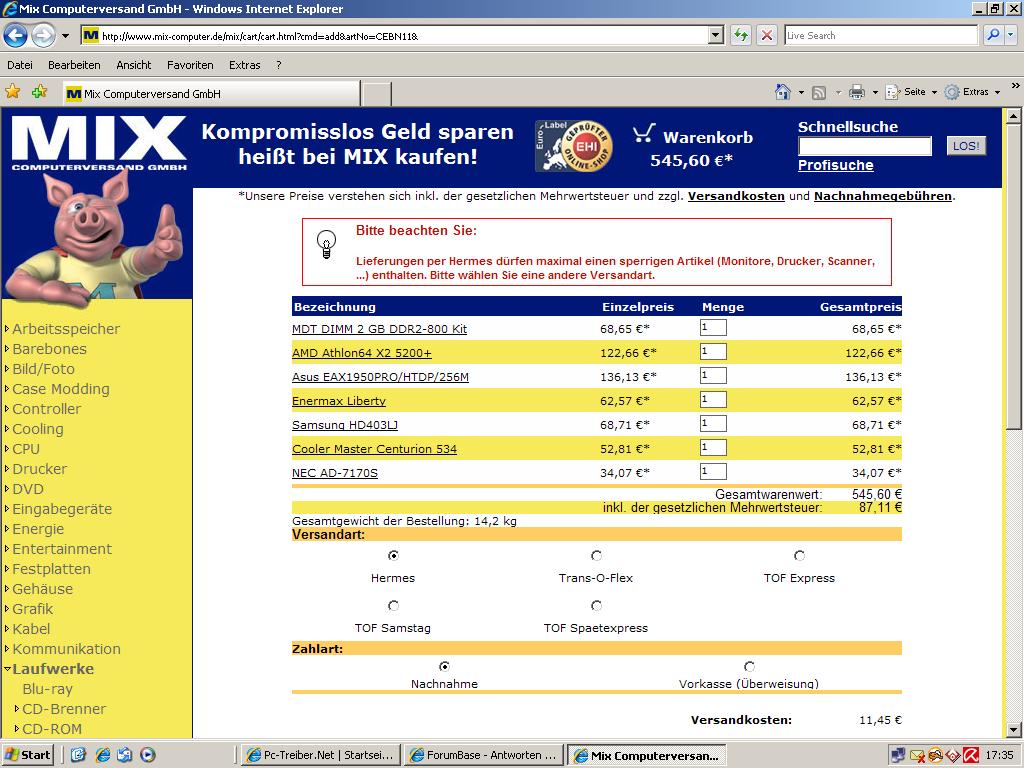The width and height of the screenshot is (1024, 768).
Task: Click the page scrollbar down arrow
Action: click(1013, 729)
